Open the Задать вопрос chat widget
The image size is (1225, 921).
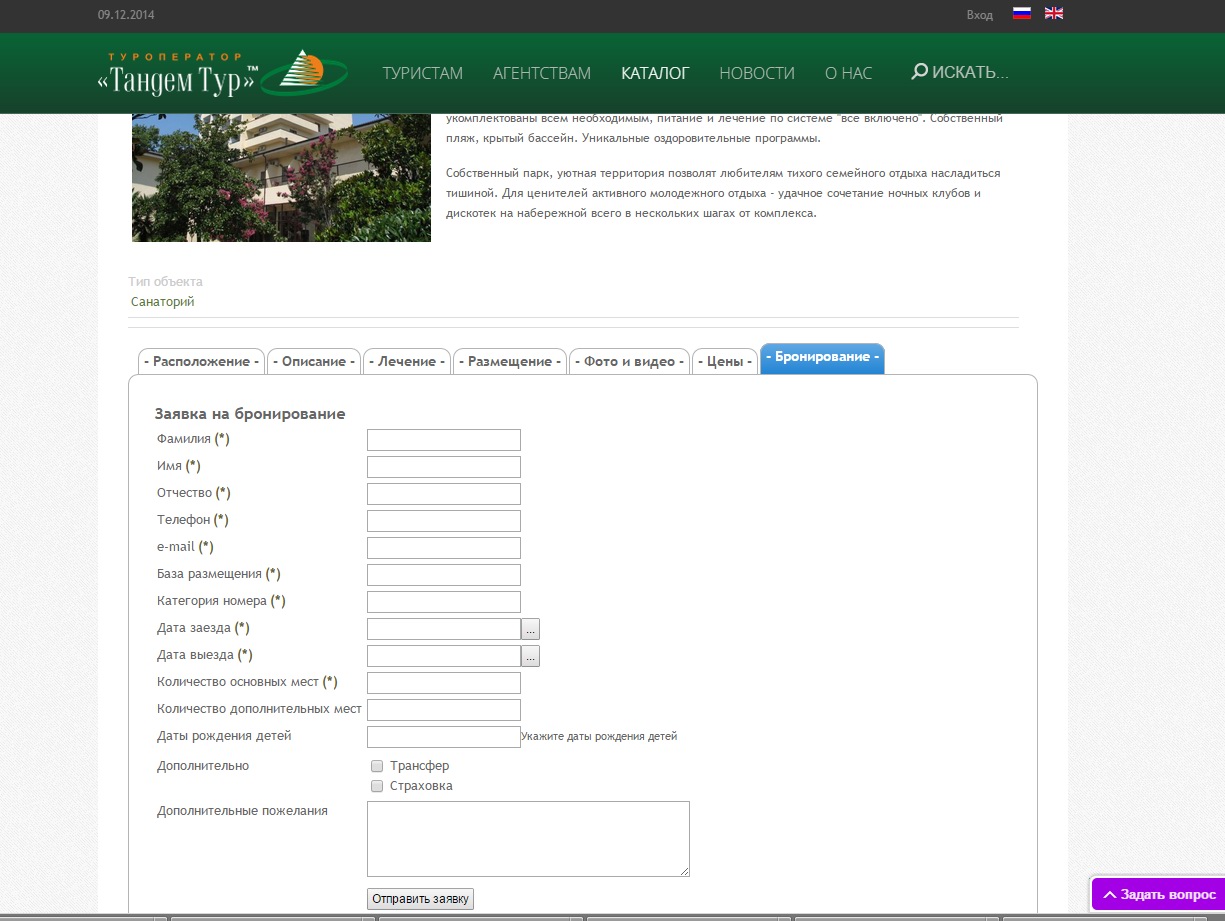pos(1158,894)
